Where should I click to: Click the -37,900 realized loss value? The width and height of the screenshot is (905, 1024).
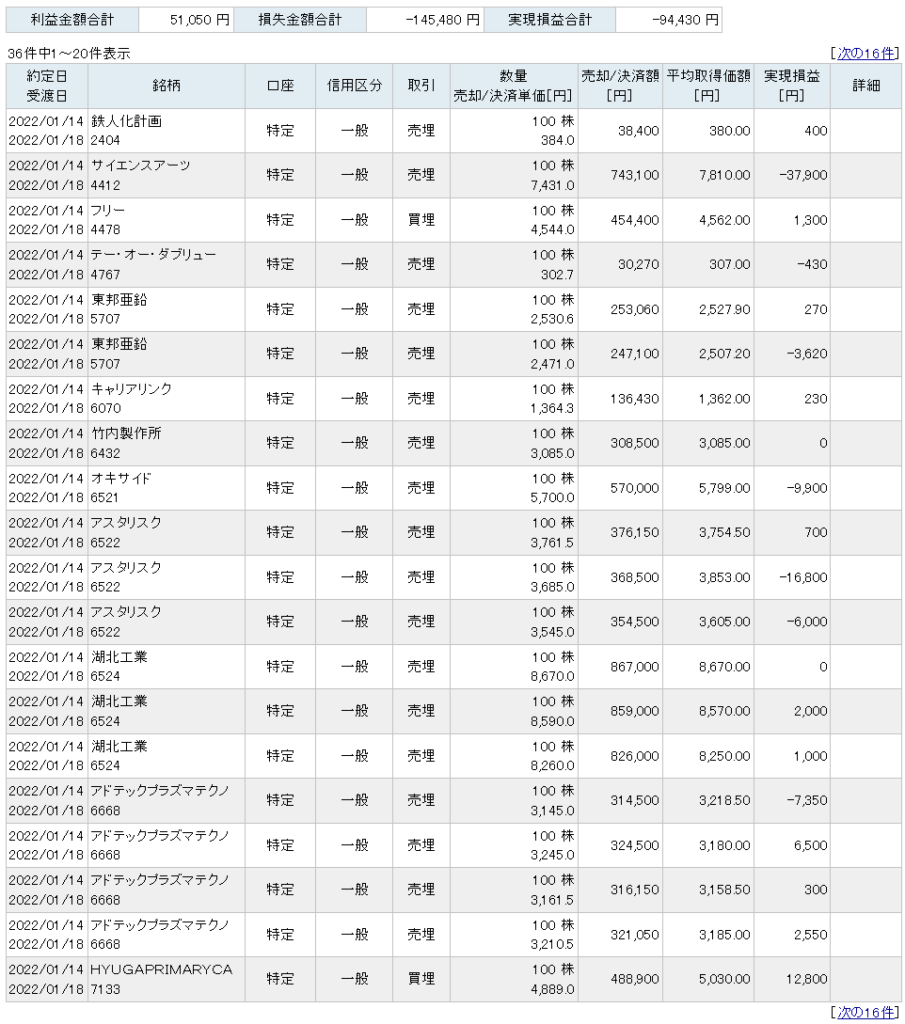(x=803, y=175)
